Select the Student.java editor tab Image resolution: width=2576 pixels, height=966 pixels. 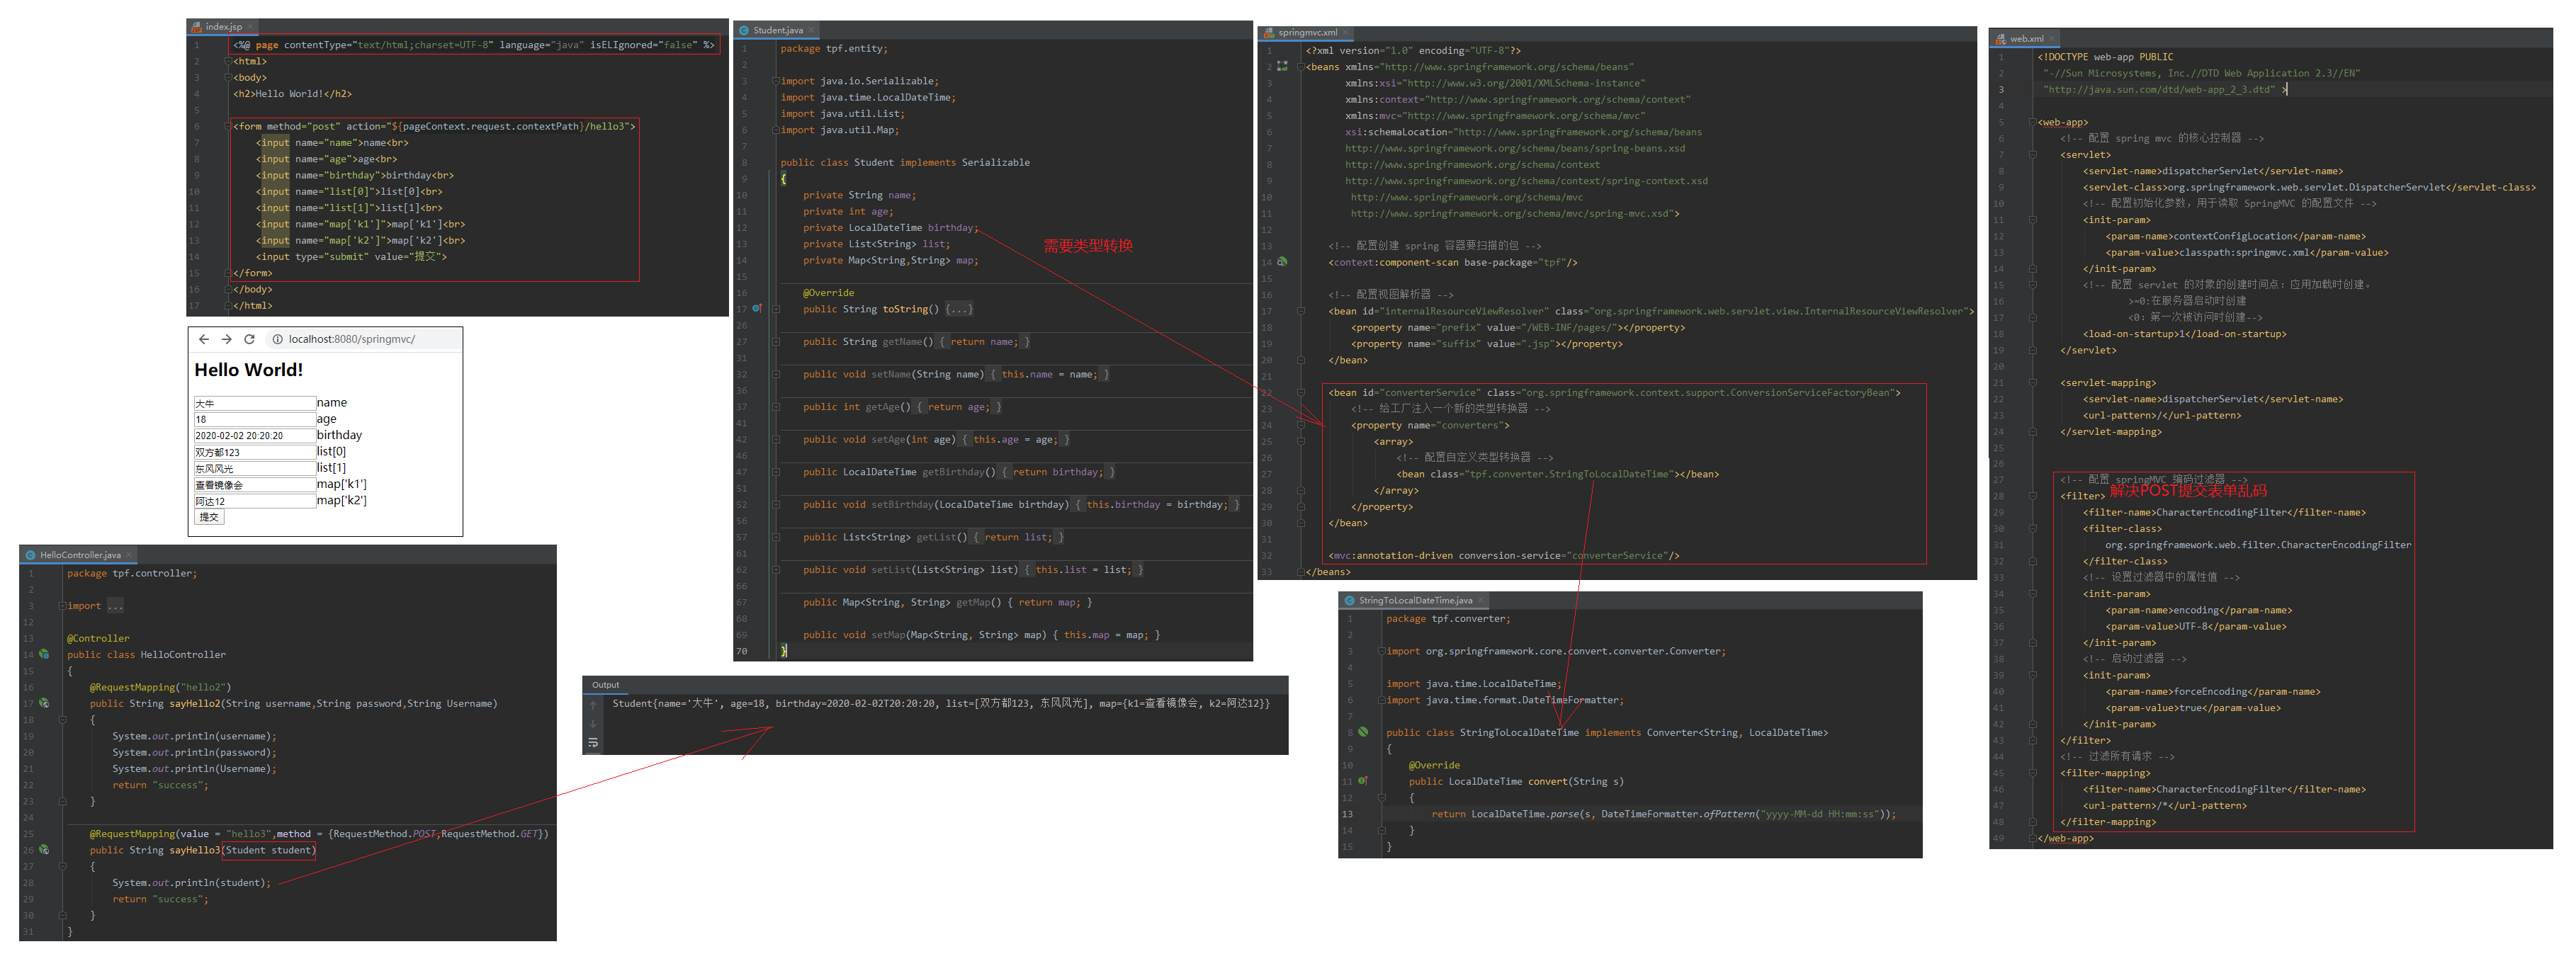click(778, 30)
